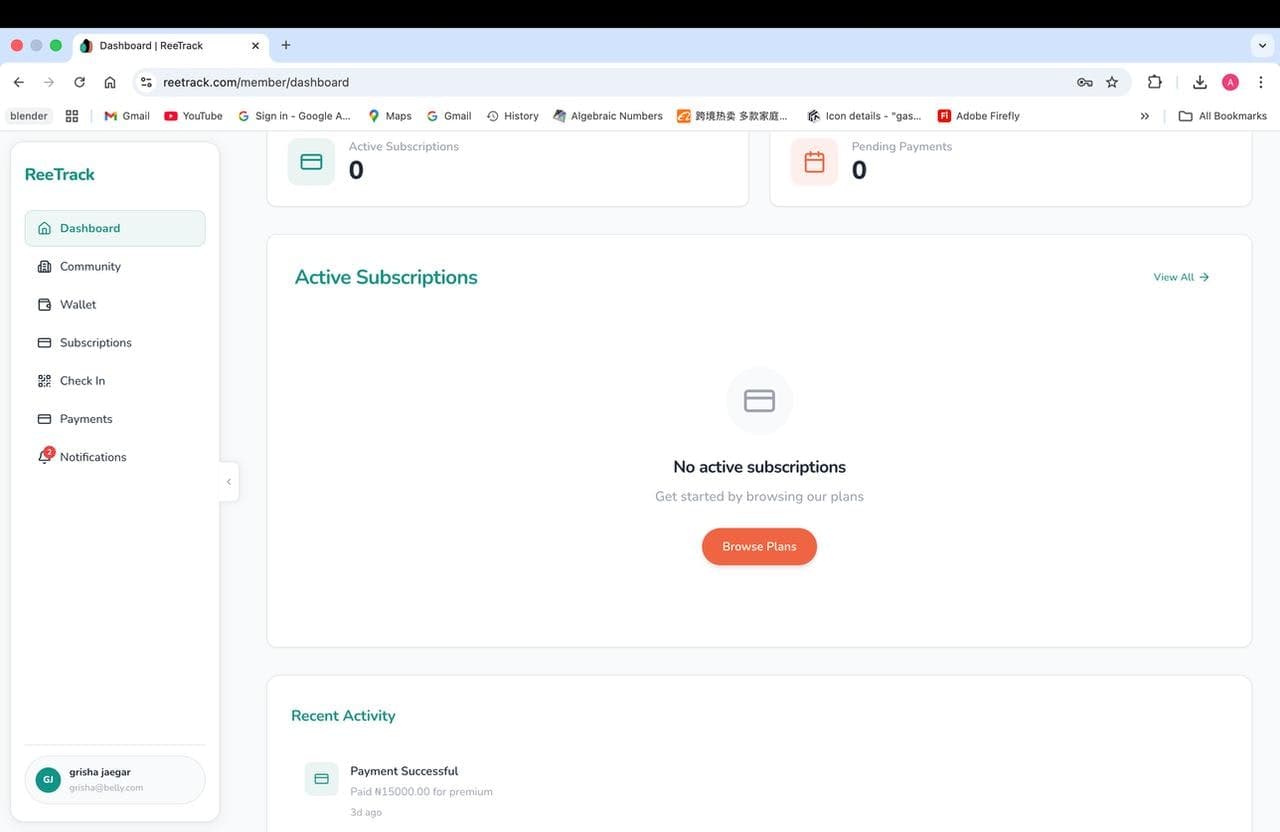The height and width of the screenshot is (832, 1280).
Task: Select the Check In grid icon
Action: click(42, 380)
